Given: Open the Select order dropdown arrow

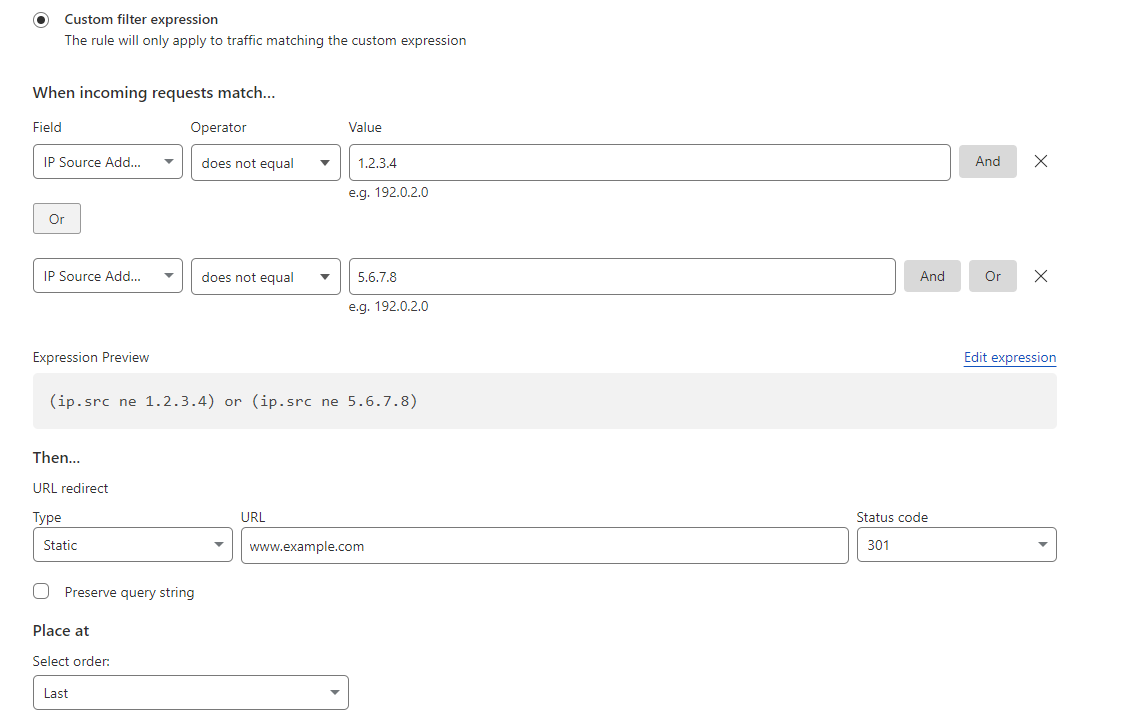Looking at the screenshot, I should [x=334, y=692].
